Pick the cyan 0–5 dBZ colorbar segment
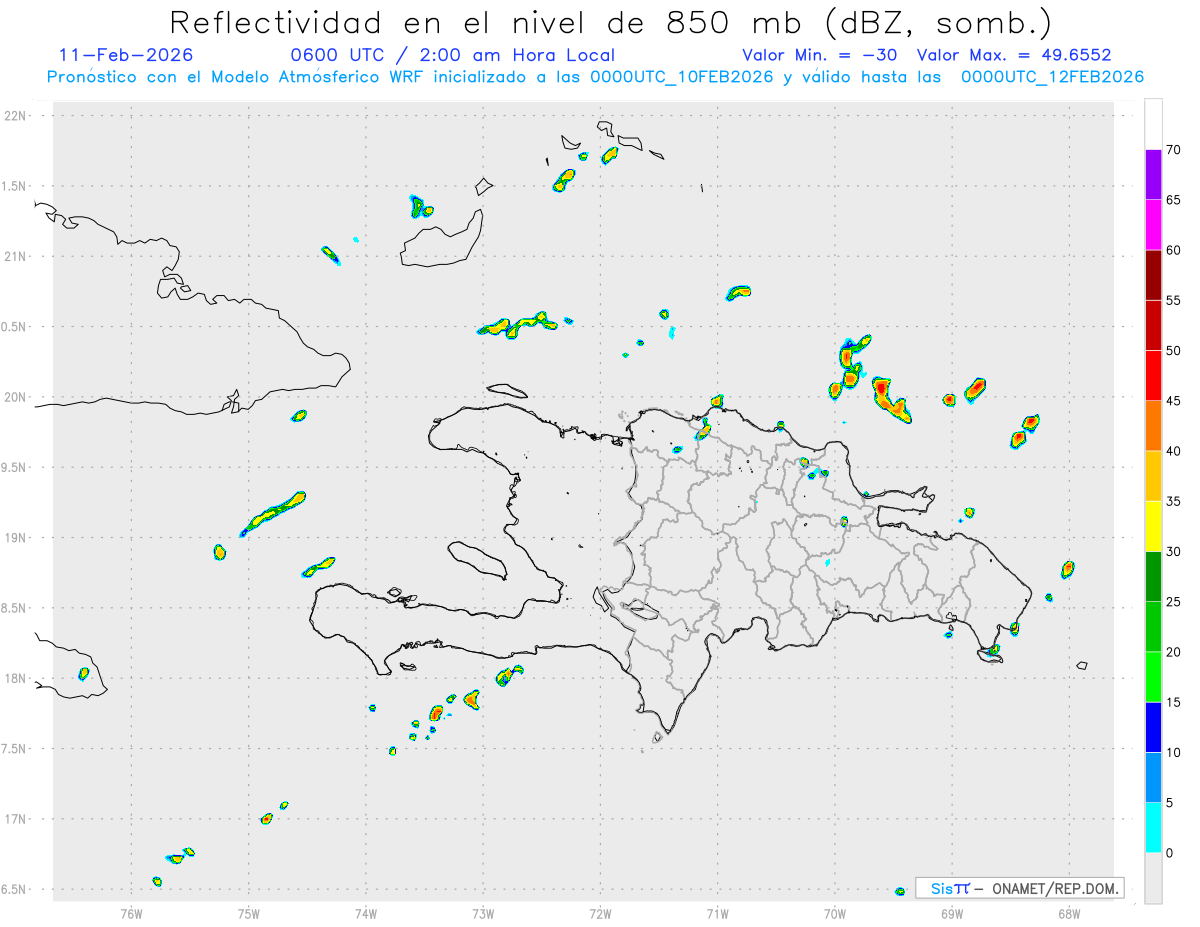1200x927 pixels. click(x=1153, y=828)
